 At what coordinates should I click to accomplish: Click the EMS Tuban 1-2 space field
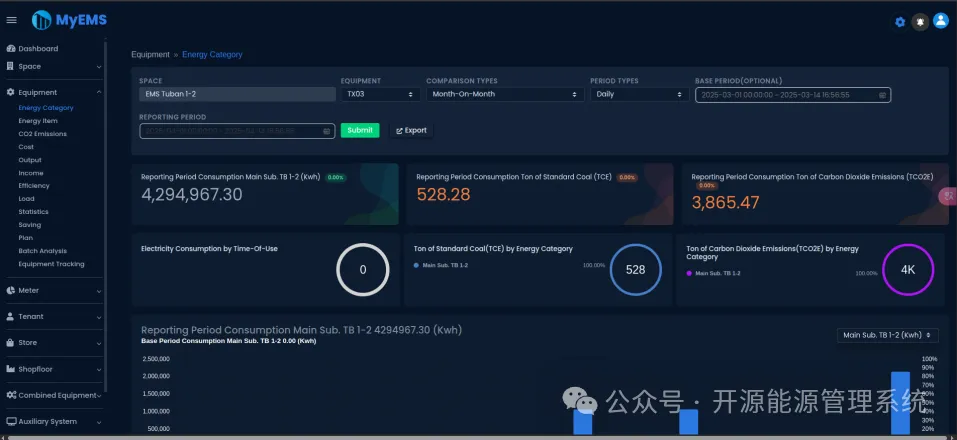237,95
